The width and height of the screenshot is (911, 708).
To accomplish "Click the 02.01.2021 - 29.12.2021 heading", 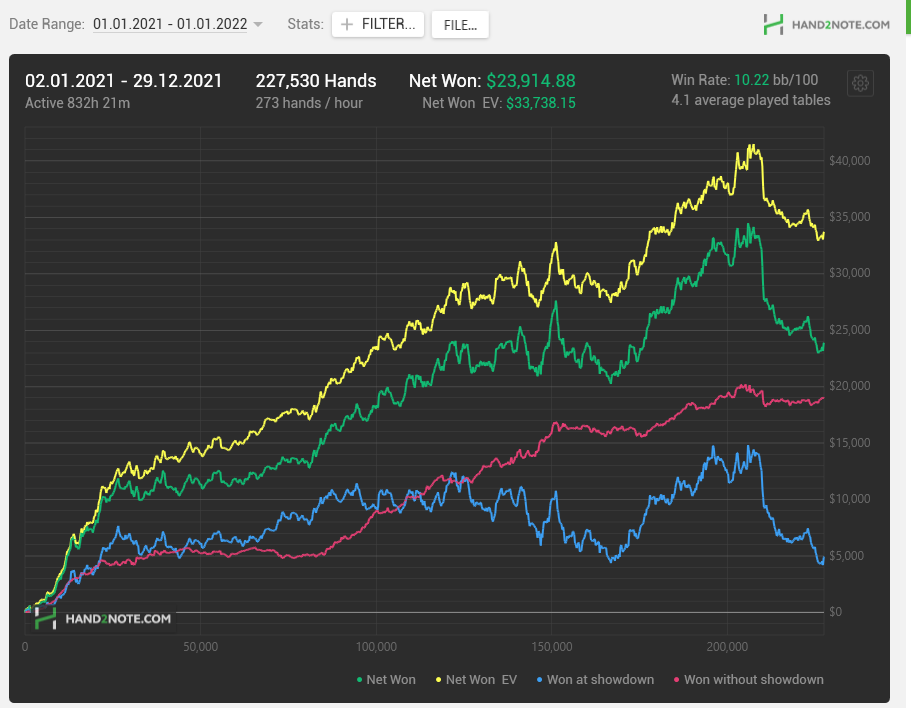I will 124,81.
